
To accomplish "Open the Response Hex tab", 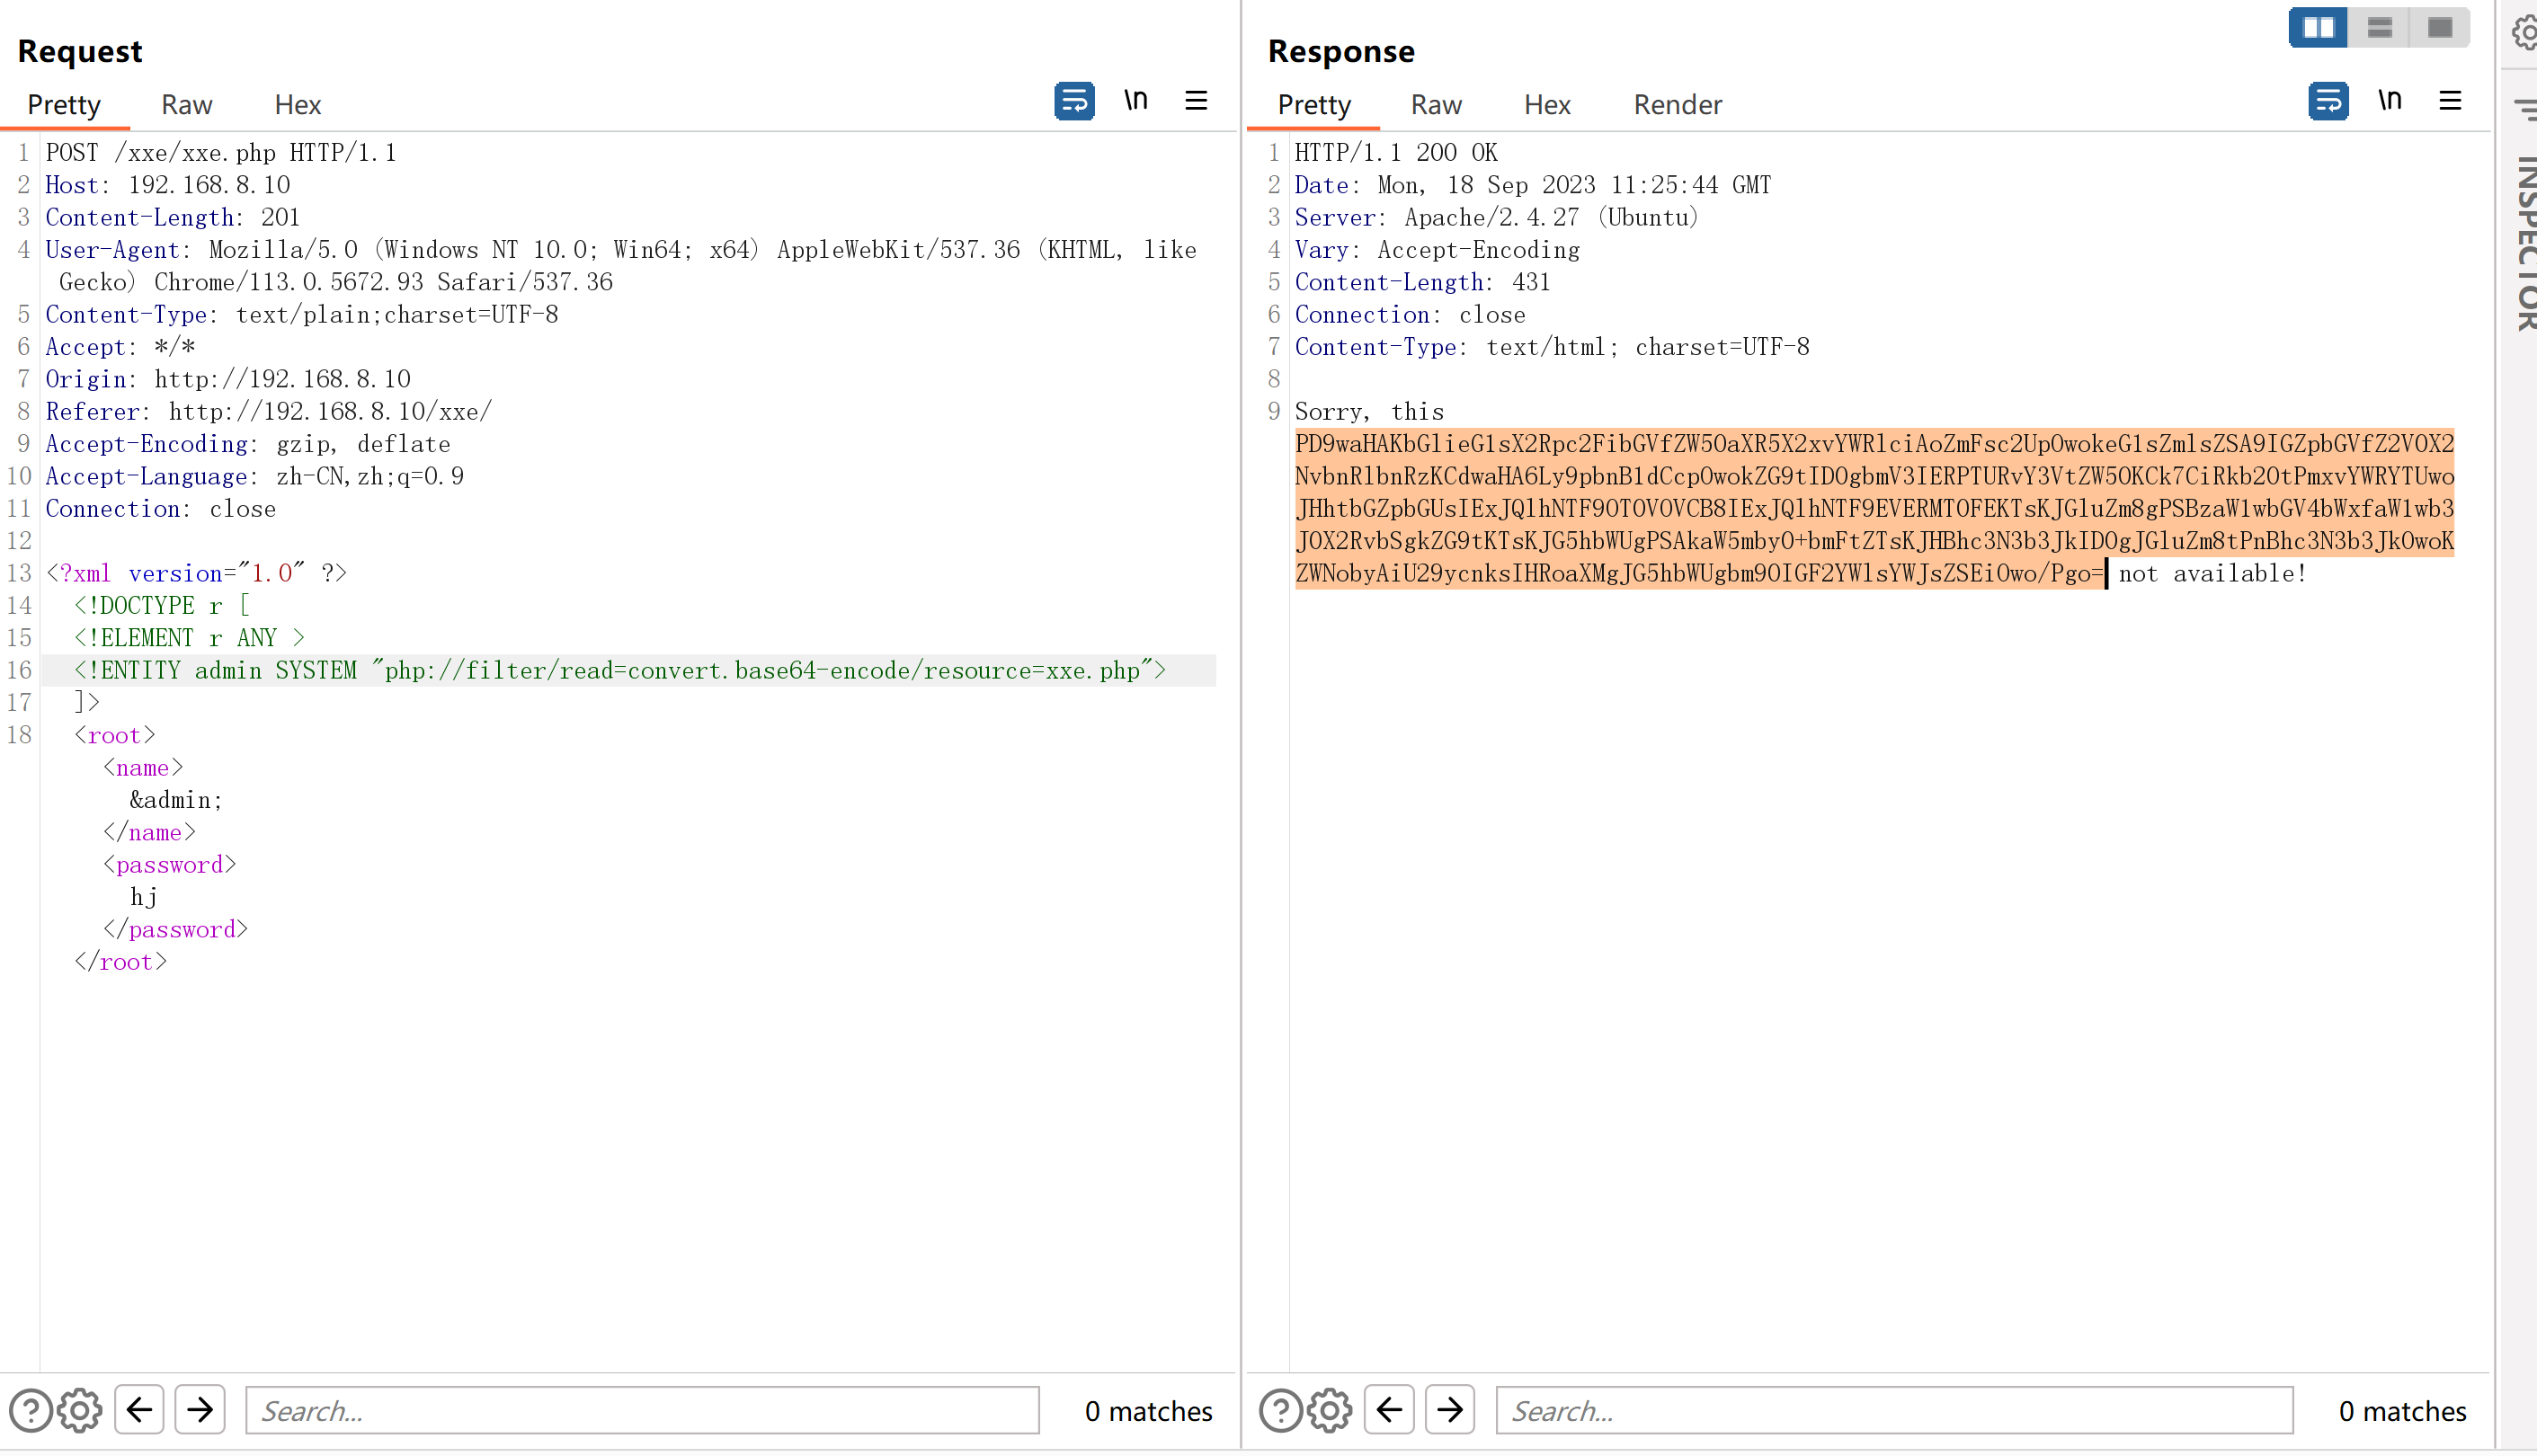I will coord(1546,105).
